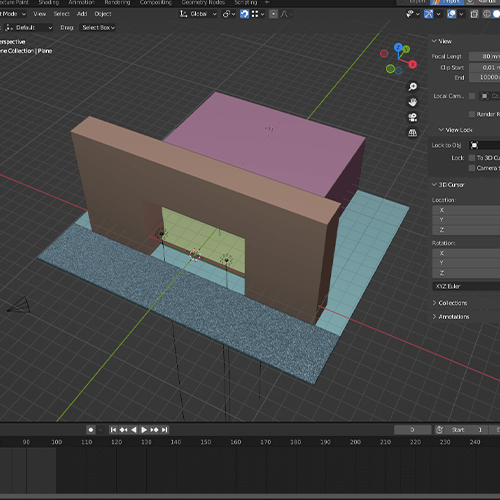Open the snapping options dropdown arrow
Image resolution: width=500 pixels, height=500 pixels.
(262, 14)
